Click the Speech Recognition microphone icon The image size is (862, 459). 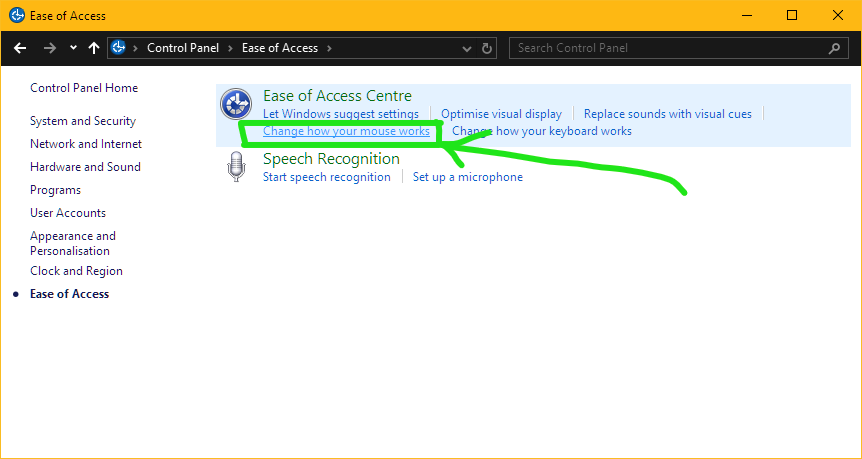click(236, 167)
